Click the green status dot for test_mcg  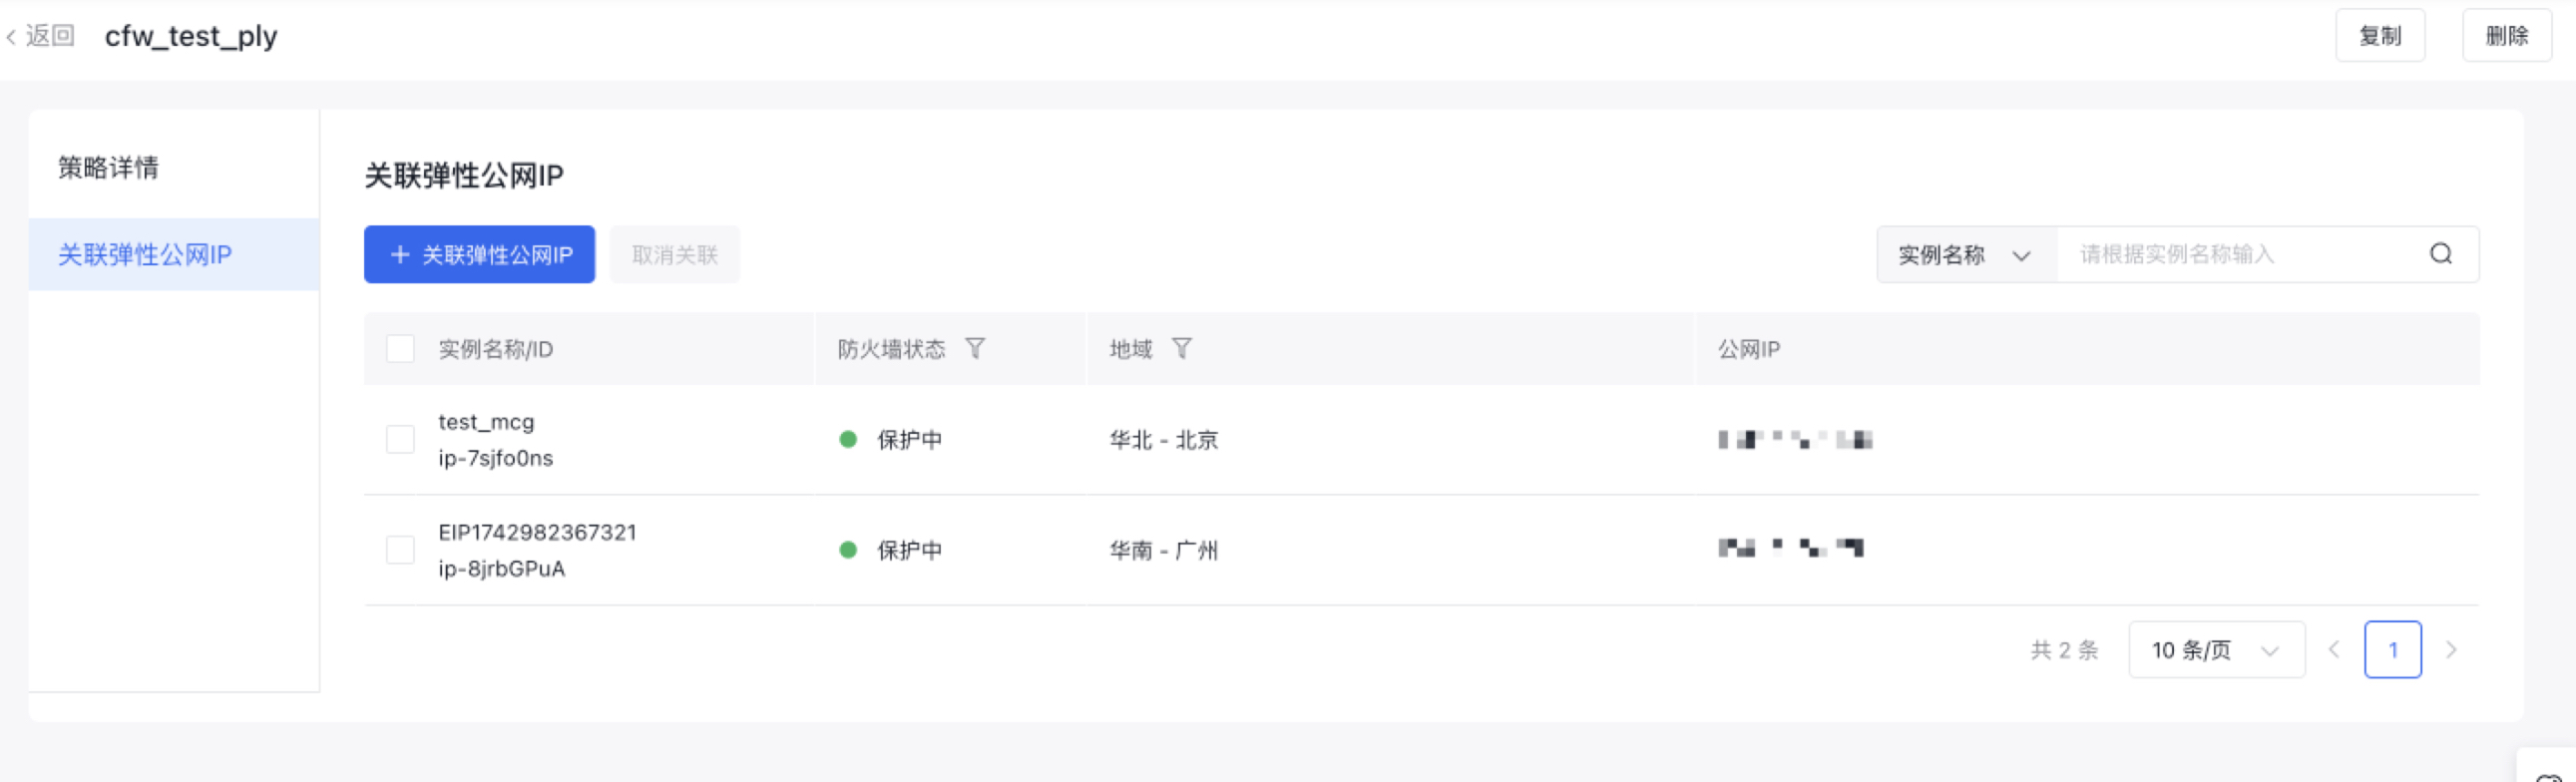(x=848, y=439)
